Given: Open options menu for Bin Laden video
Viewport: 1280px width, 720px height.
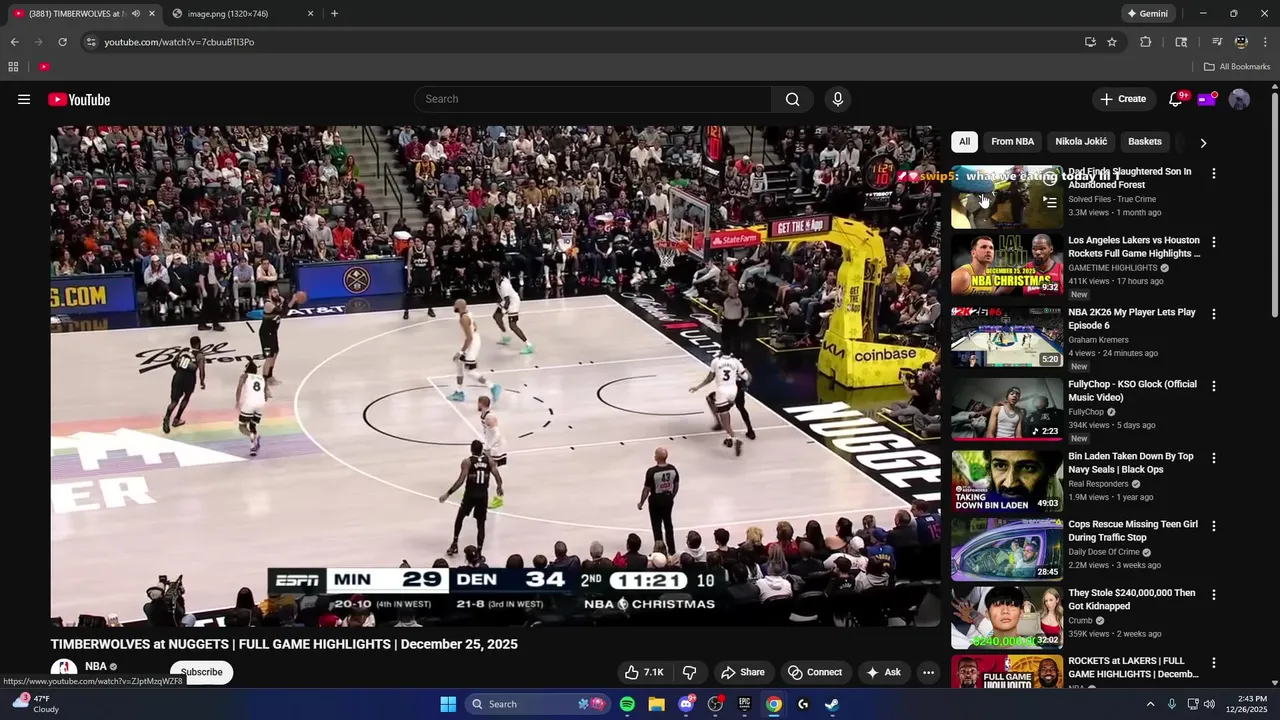Looking at the screenshot, I should 1214,458.
